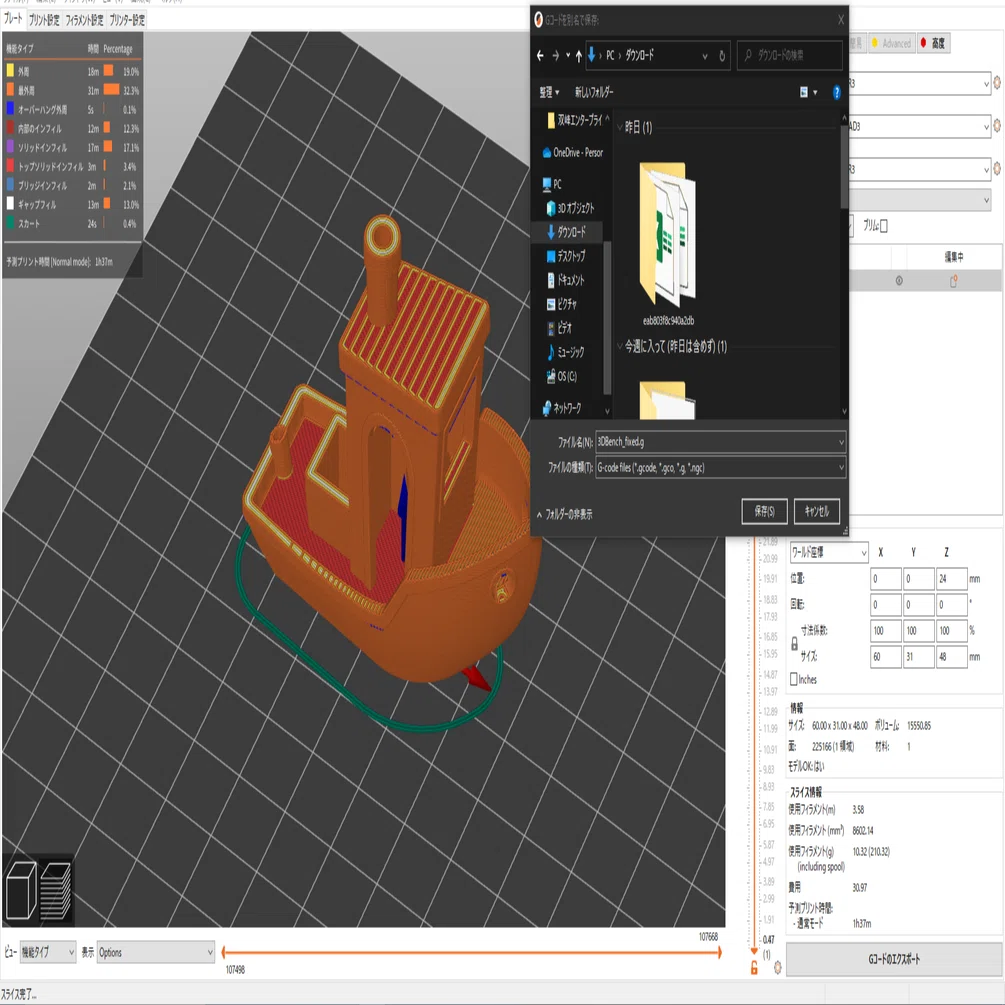Collapse the 今週に入って group
Image resolution: width=1005 pixels, height=1005 pixels.
[x=619, y=346]
